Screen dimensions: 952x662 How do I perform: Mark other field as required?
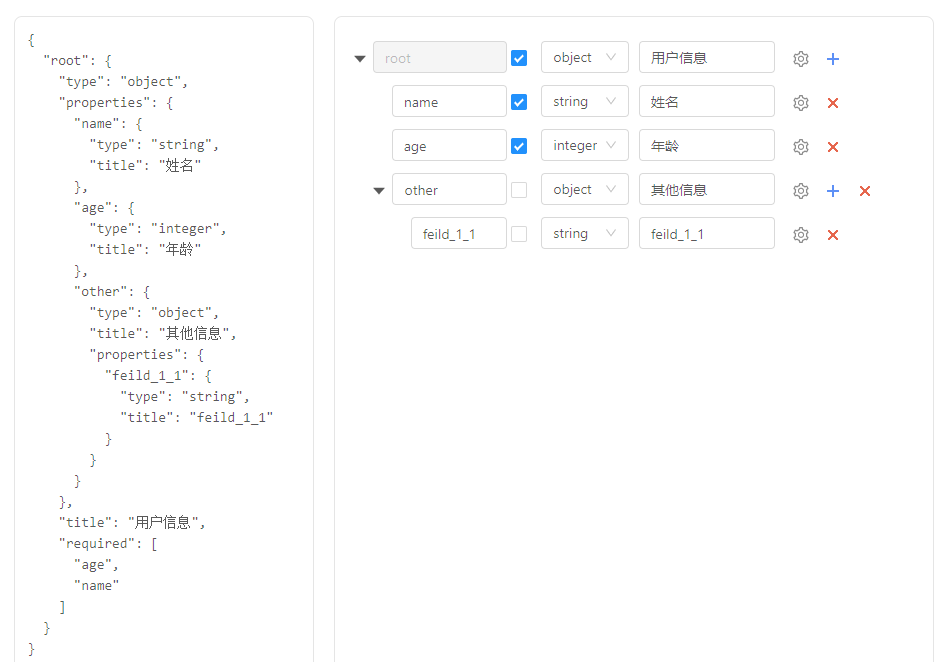pos(519,190)
